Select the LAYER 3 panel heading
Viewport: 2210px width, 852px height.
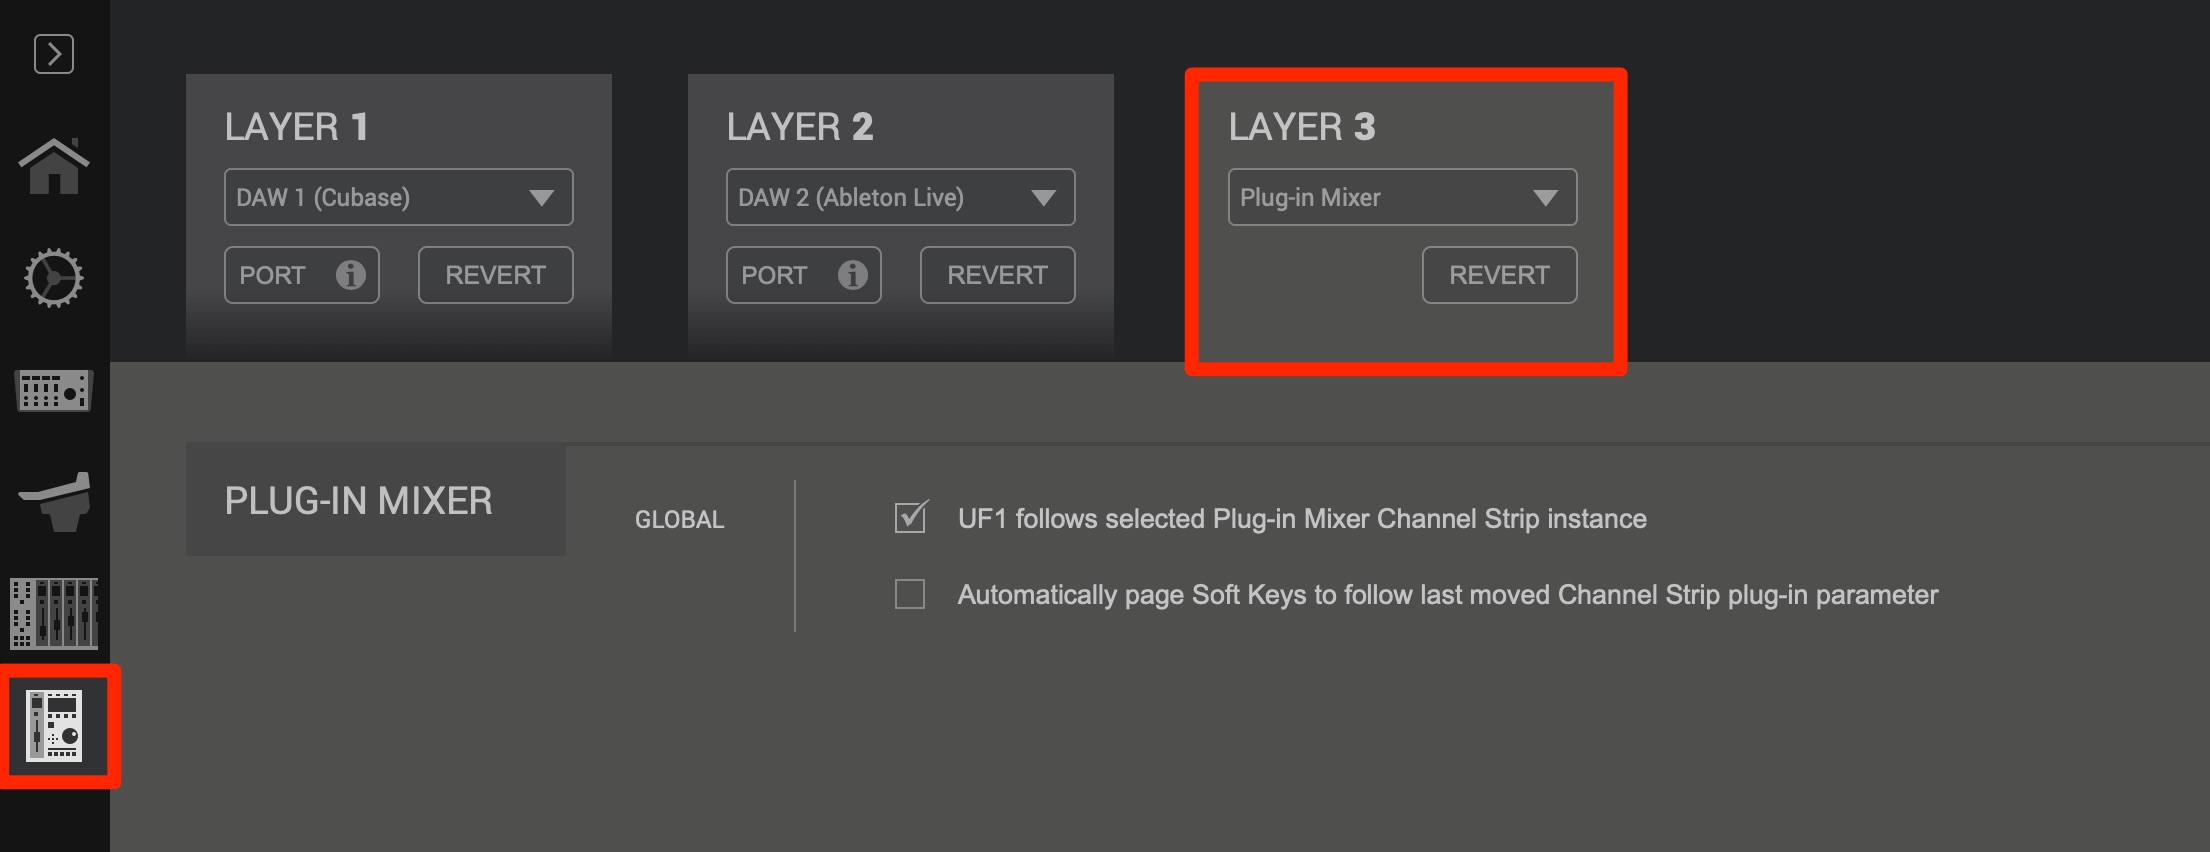pyautogui.click(x=1302, y=127)
